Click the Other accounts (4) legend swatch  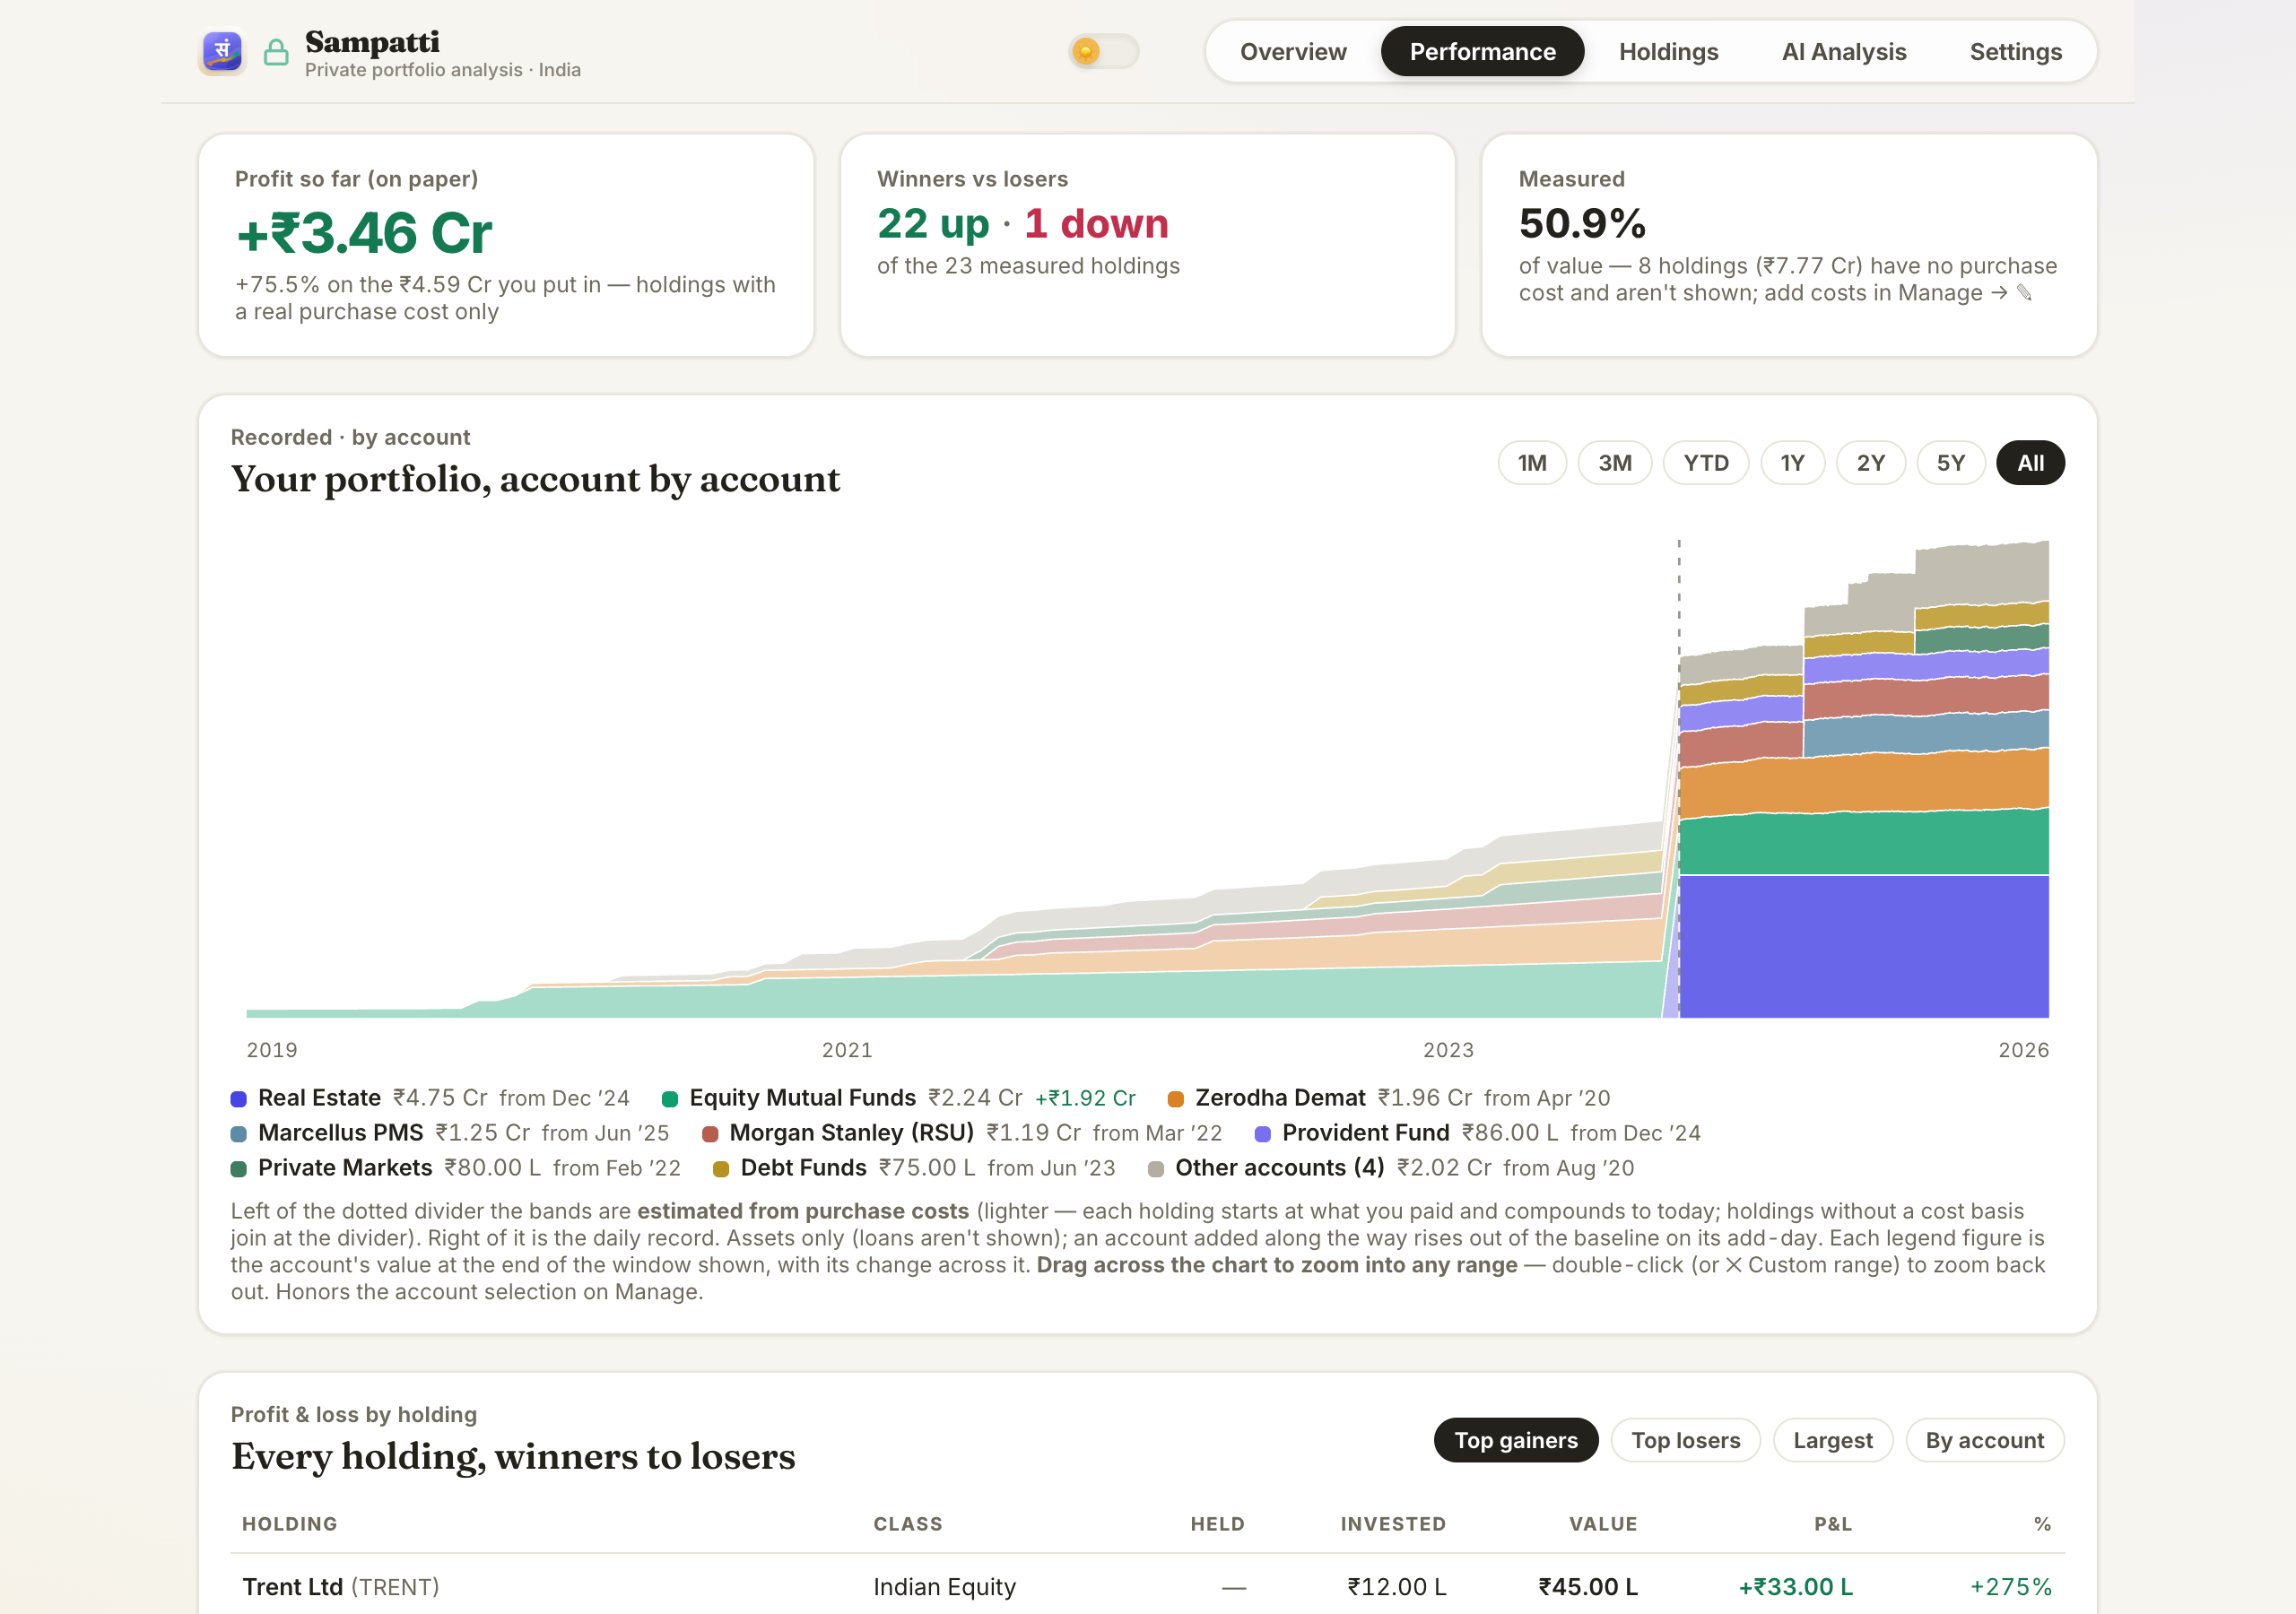point(1156,1169)
